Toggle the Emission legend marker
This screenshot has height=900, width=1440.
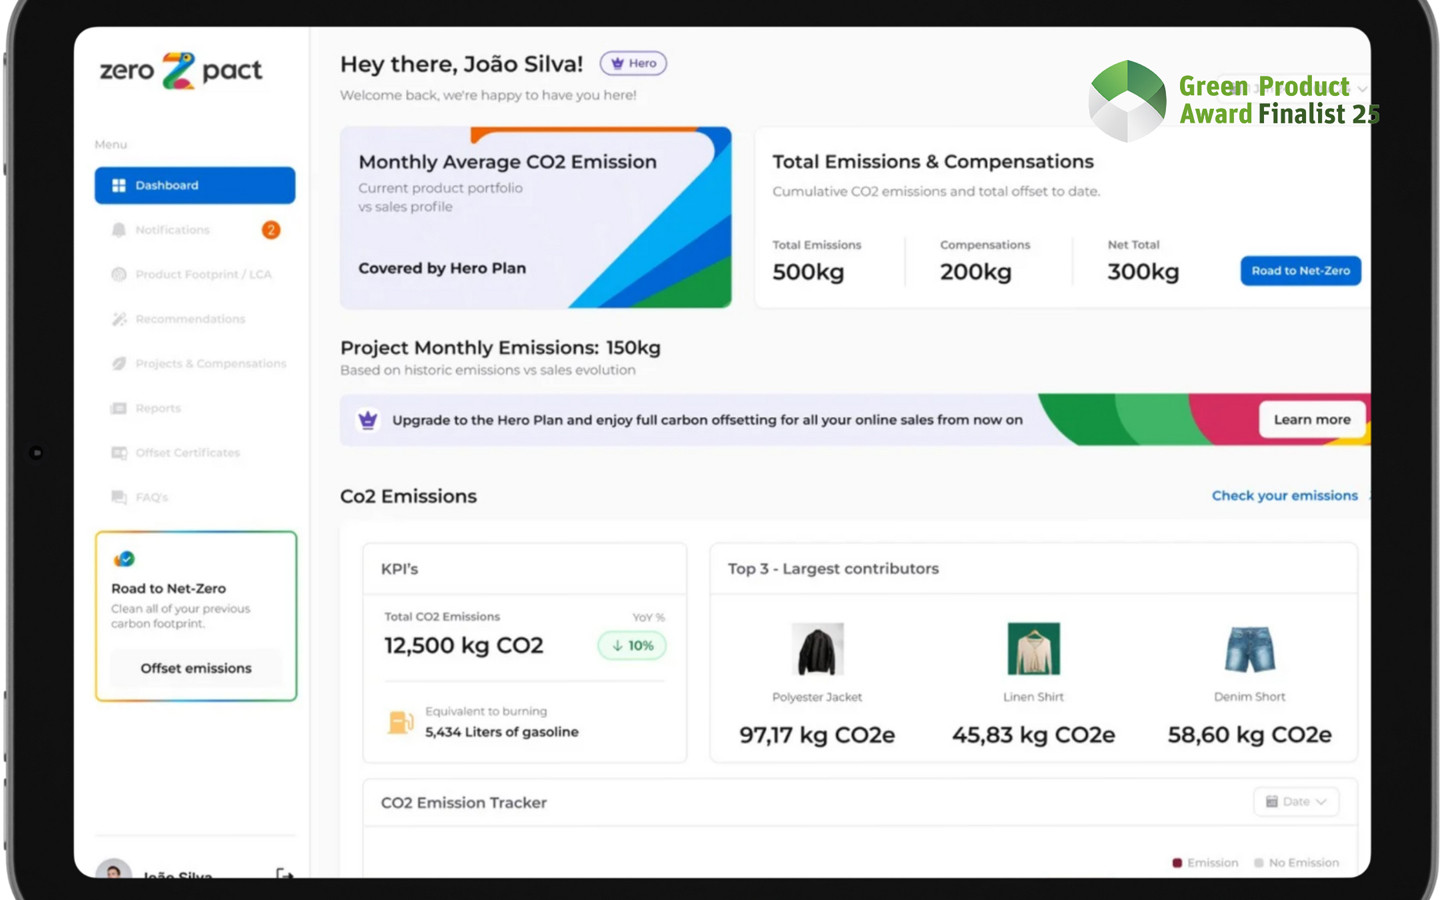coord(1177,863)
